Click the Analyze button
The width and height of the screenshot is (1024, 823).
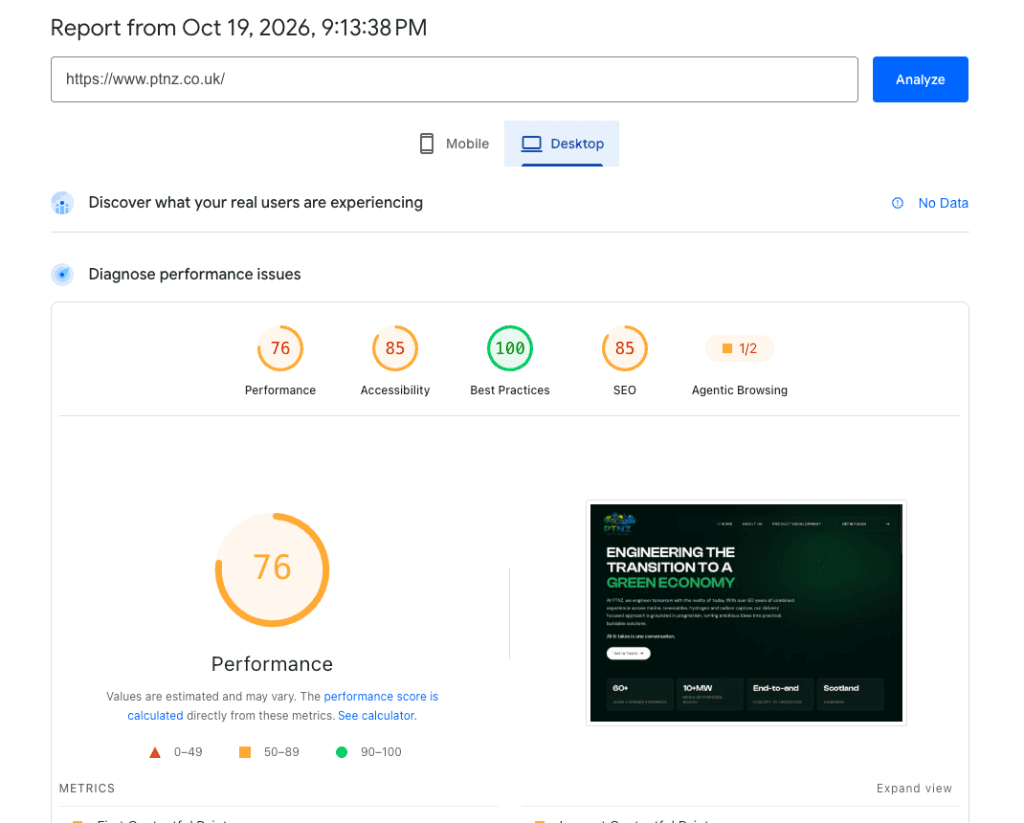coord(920,79)
